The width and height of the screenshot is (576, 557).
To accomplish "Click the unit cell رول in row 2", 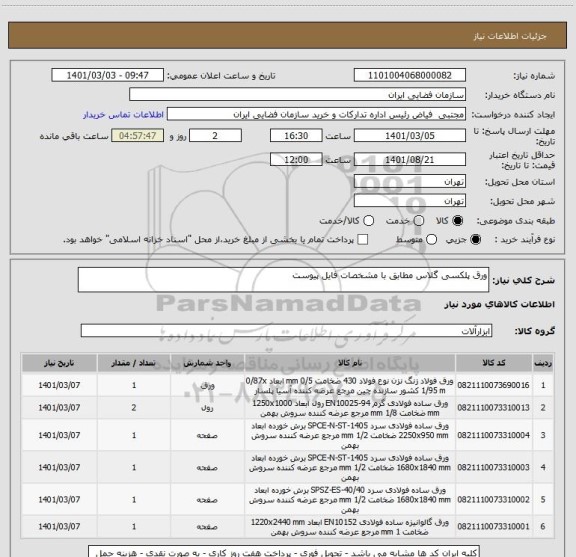I will [x=207, y=408].
